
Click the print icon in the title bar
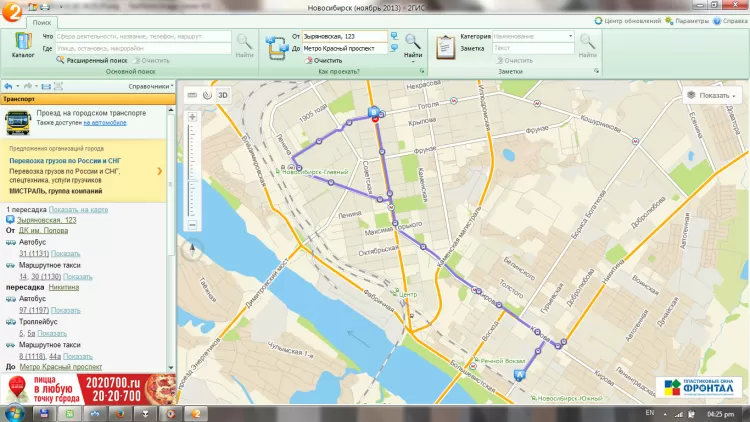pyautogui.click(x=44, y=7)
